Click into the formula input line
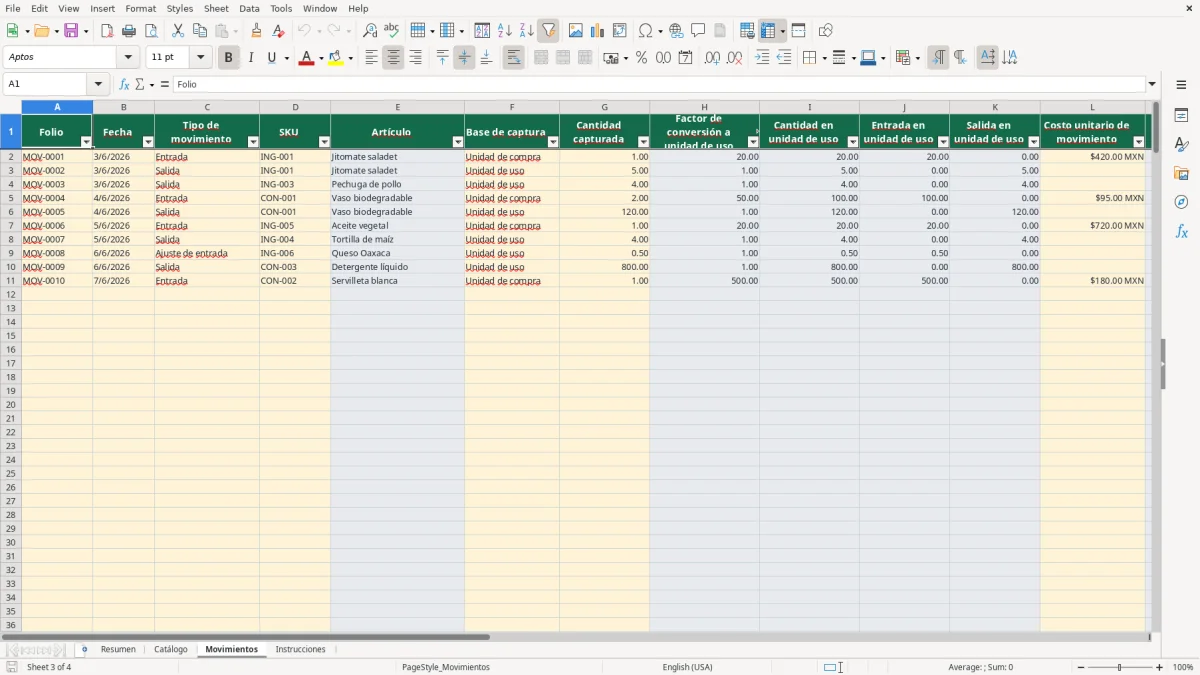The image size is (1200, 675). coord(658,85)
